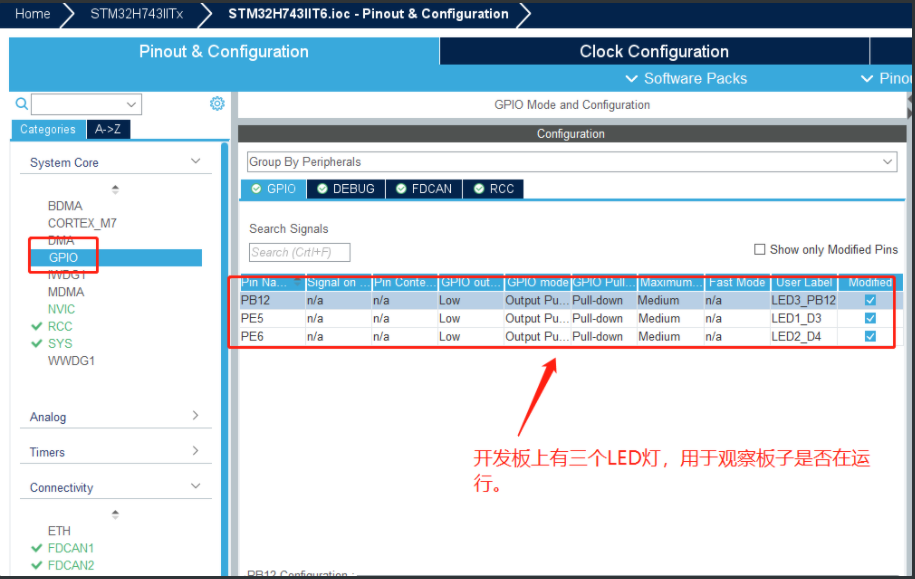Screen dimensions: 915x579
Task: Sort by Modified column header
Action: click(x=869, y=282)
